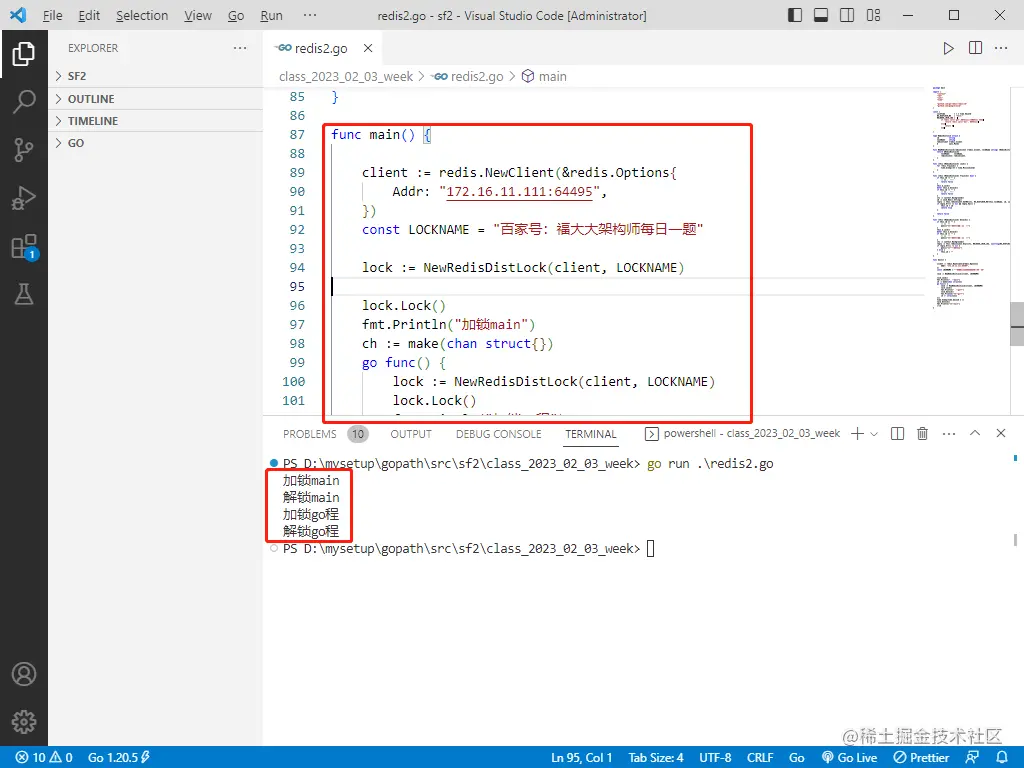Expand the OUTLINE section

(155, 99)
